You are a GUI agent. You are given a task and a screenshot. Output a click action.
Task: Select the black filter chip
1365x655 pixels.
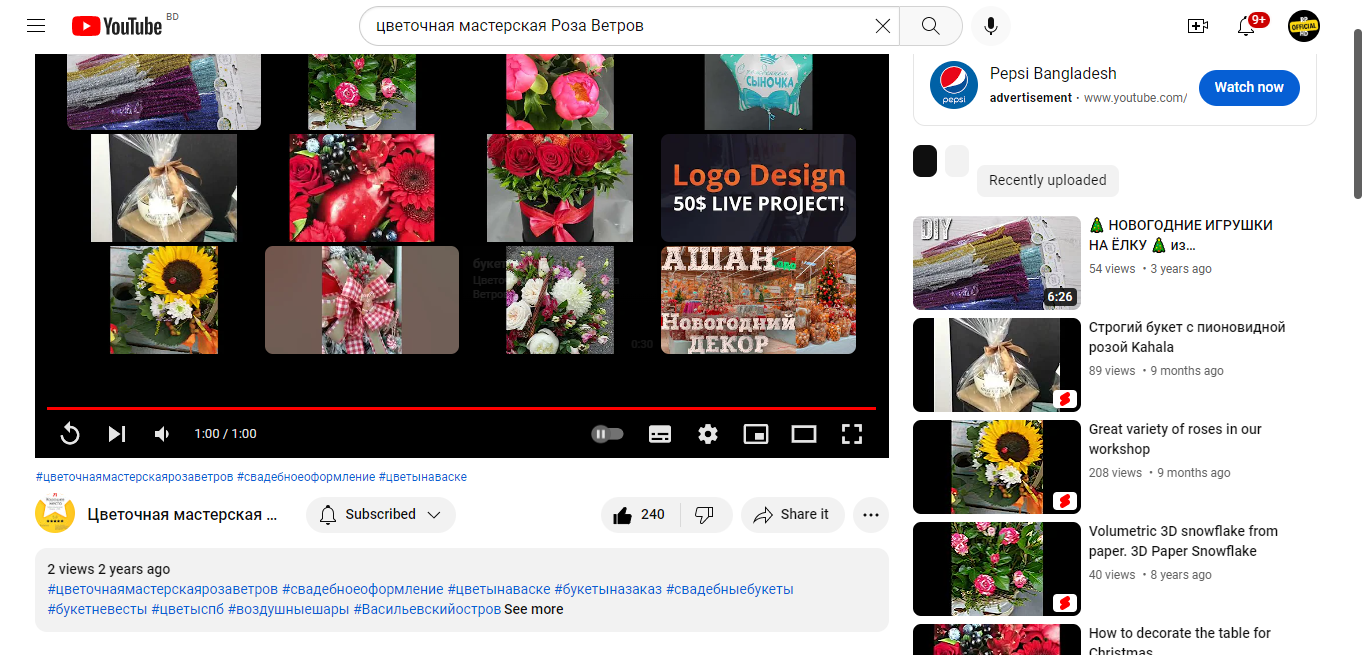pos(925,161)
